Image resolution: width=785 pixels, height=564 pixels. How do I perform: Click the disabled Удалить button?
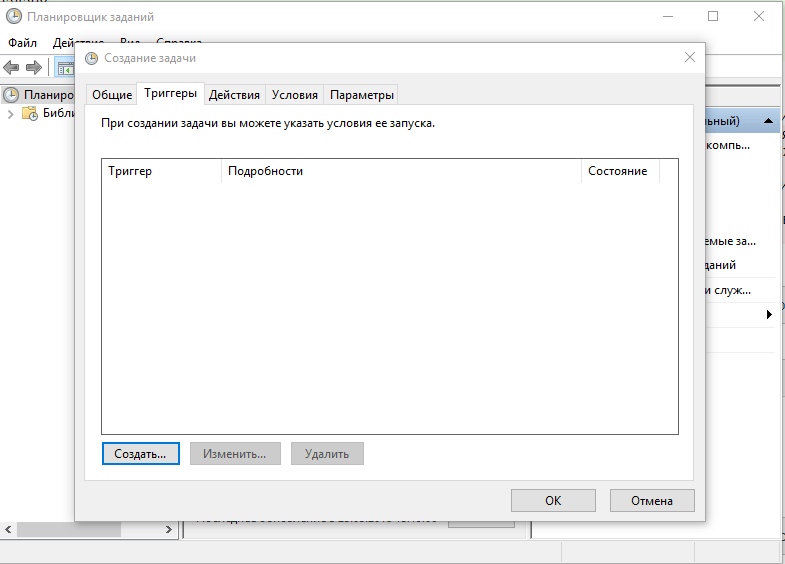pos(327,453)
